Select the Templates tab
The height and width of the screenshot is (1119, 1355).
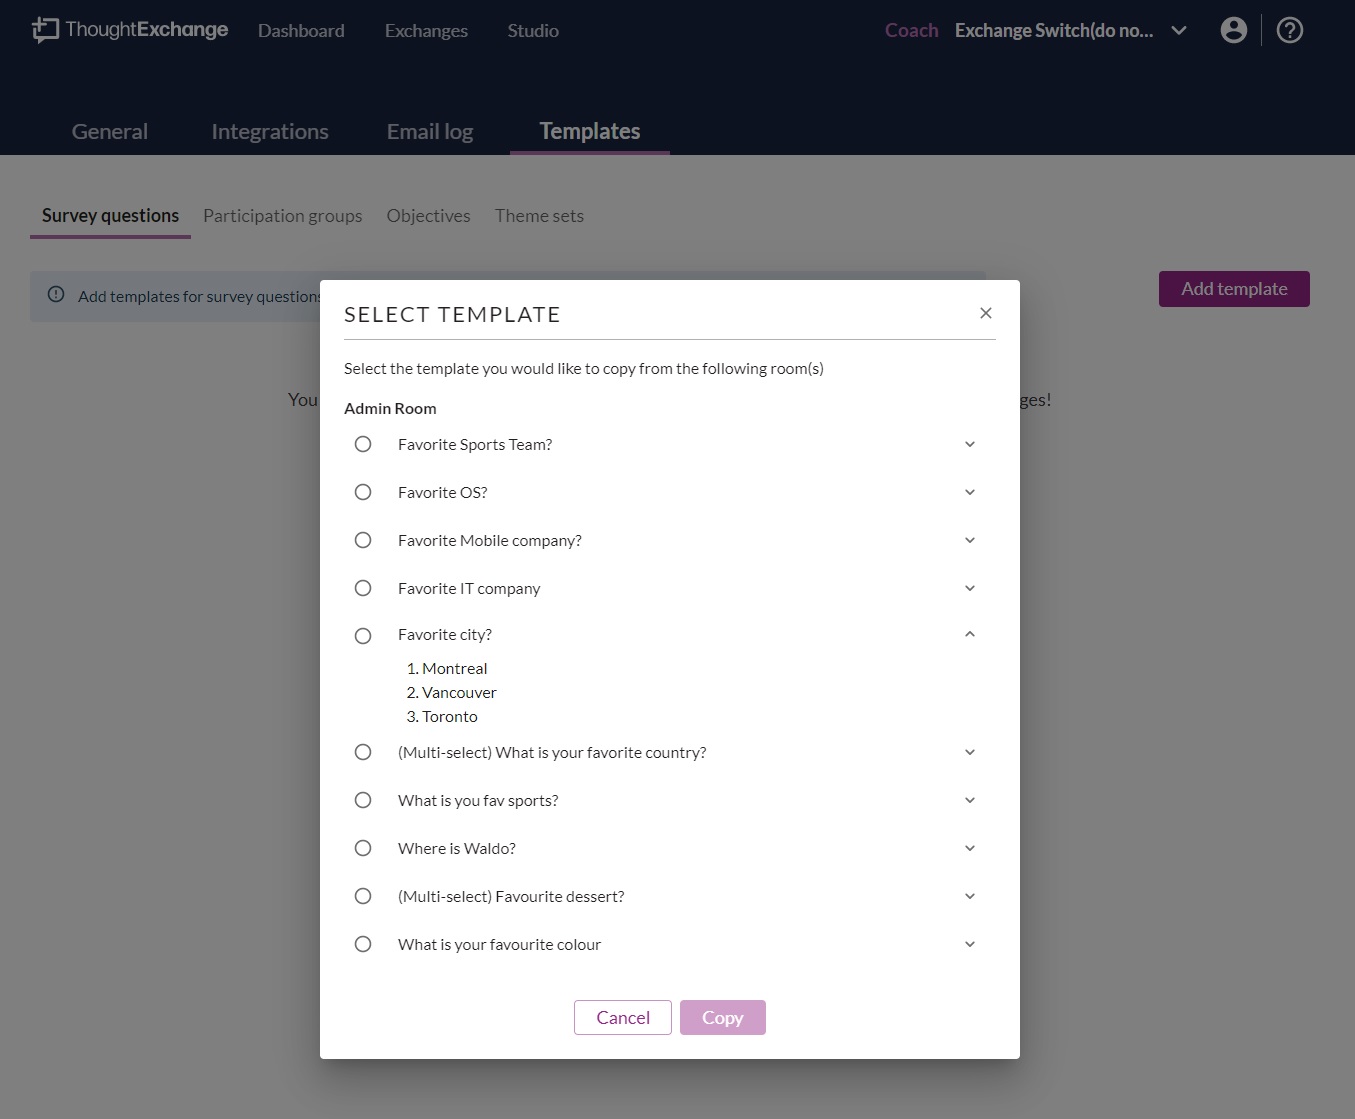pos(590,131)
